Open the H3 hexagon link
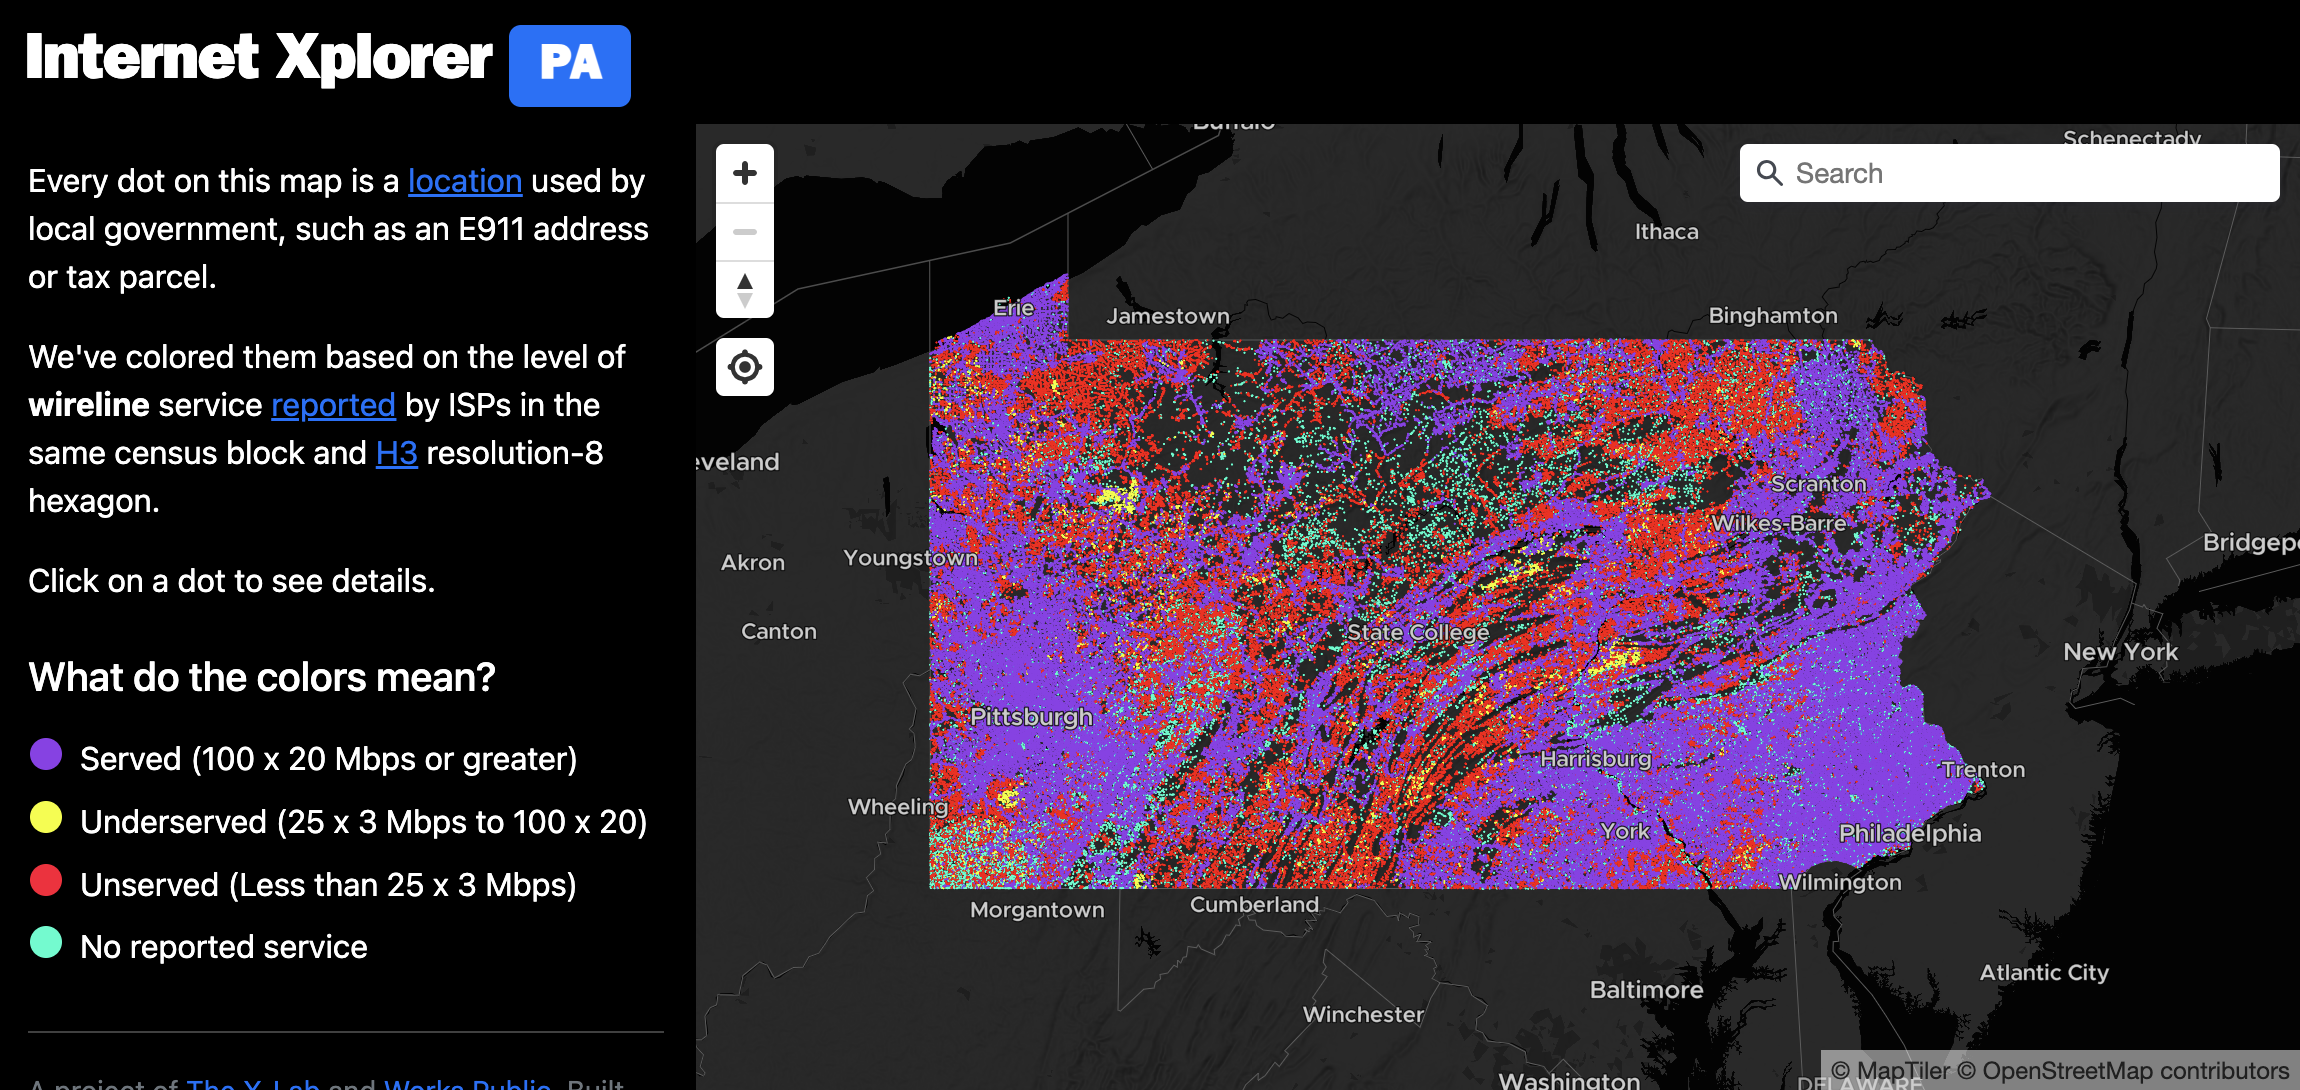Image resolution: width=2300 pixels, height=1090 pixels. [396, 453]
